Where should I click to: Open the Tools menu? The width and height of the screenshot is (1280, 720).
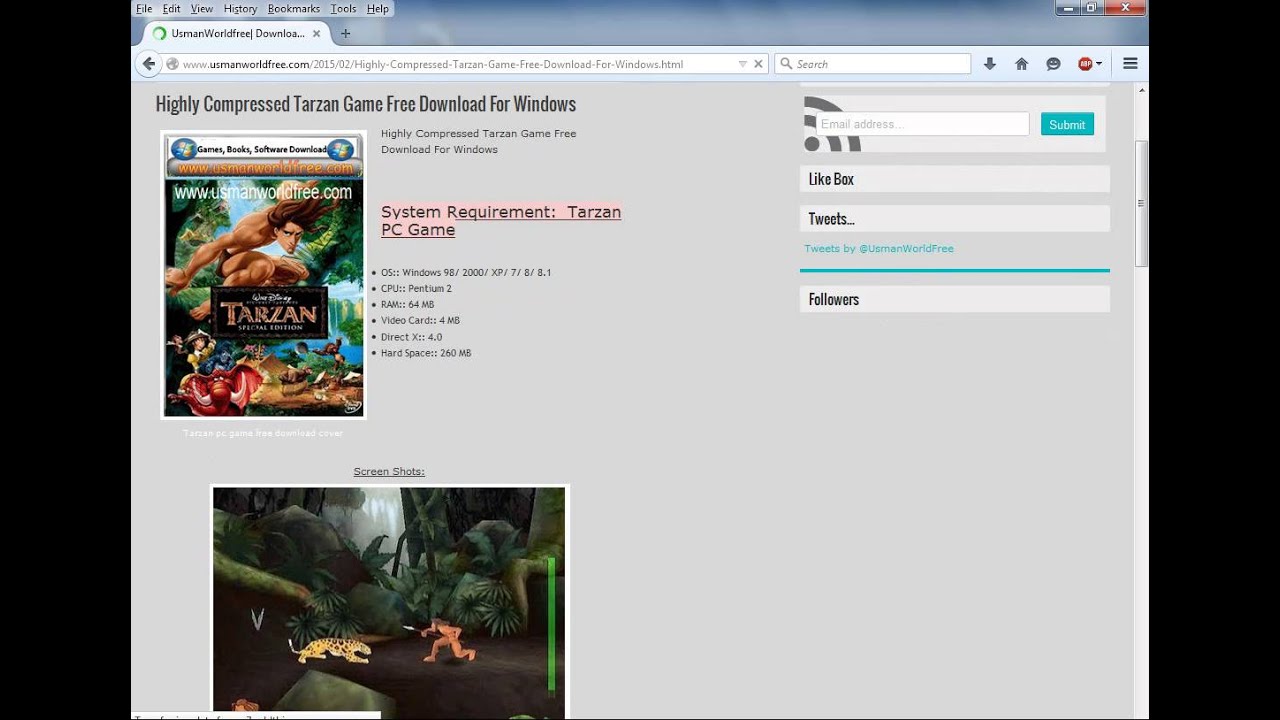343,9
